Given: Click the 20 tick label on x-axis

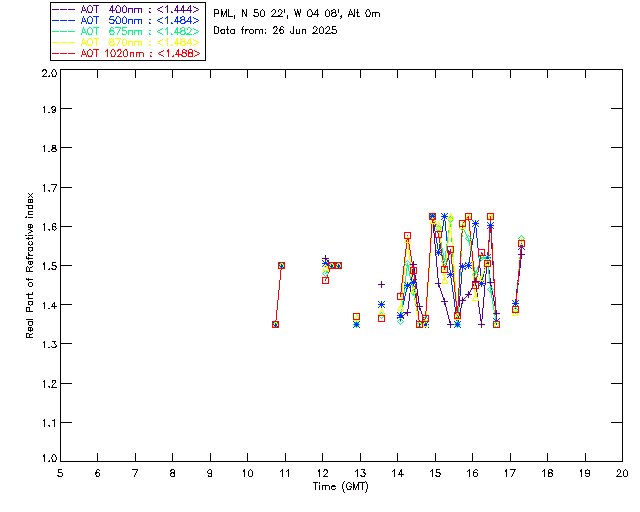Looking at the screenshot, I should [x=622, y=473].
